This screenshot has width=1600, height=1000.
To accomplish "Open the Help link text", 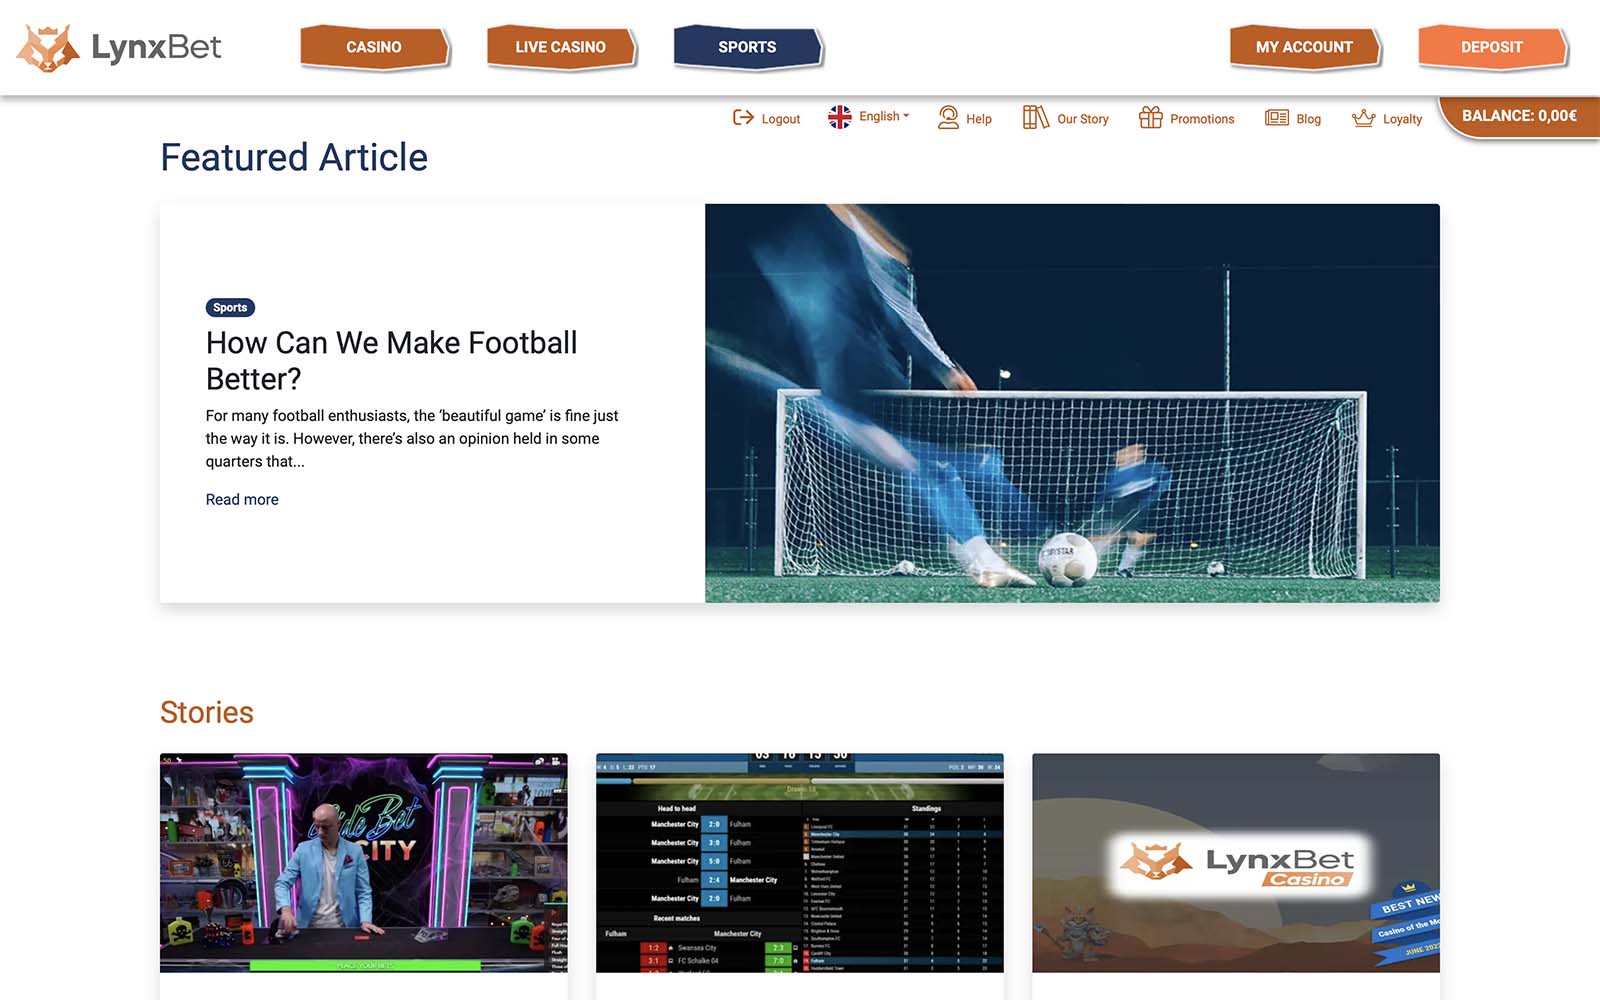I will coord(979,119).
